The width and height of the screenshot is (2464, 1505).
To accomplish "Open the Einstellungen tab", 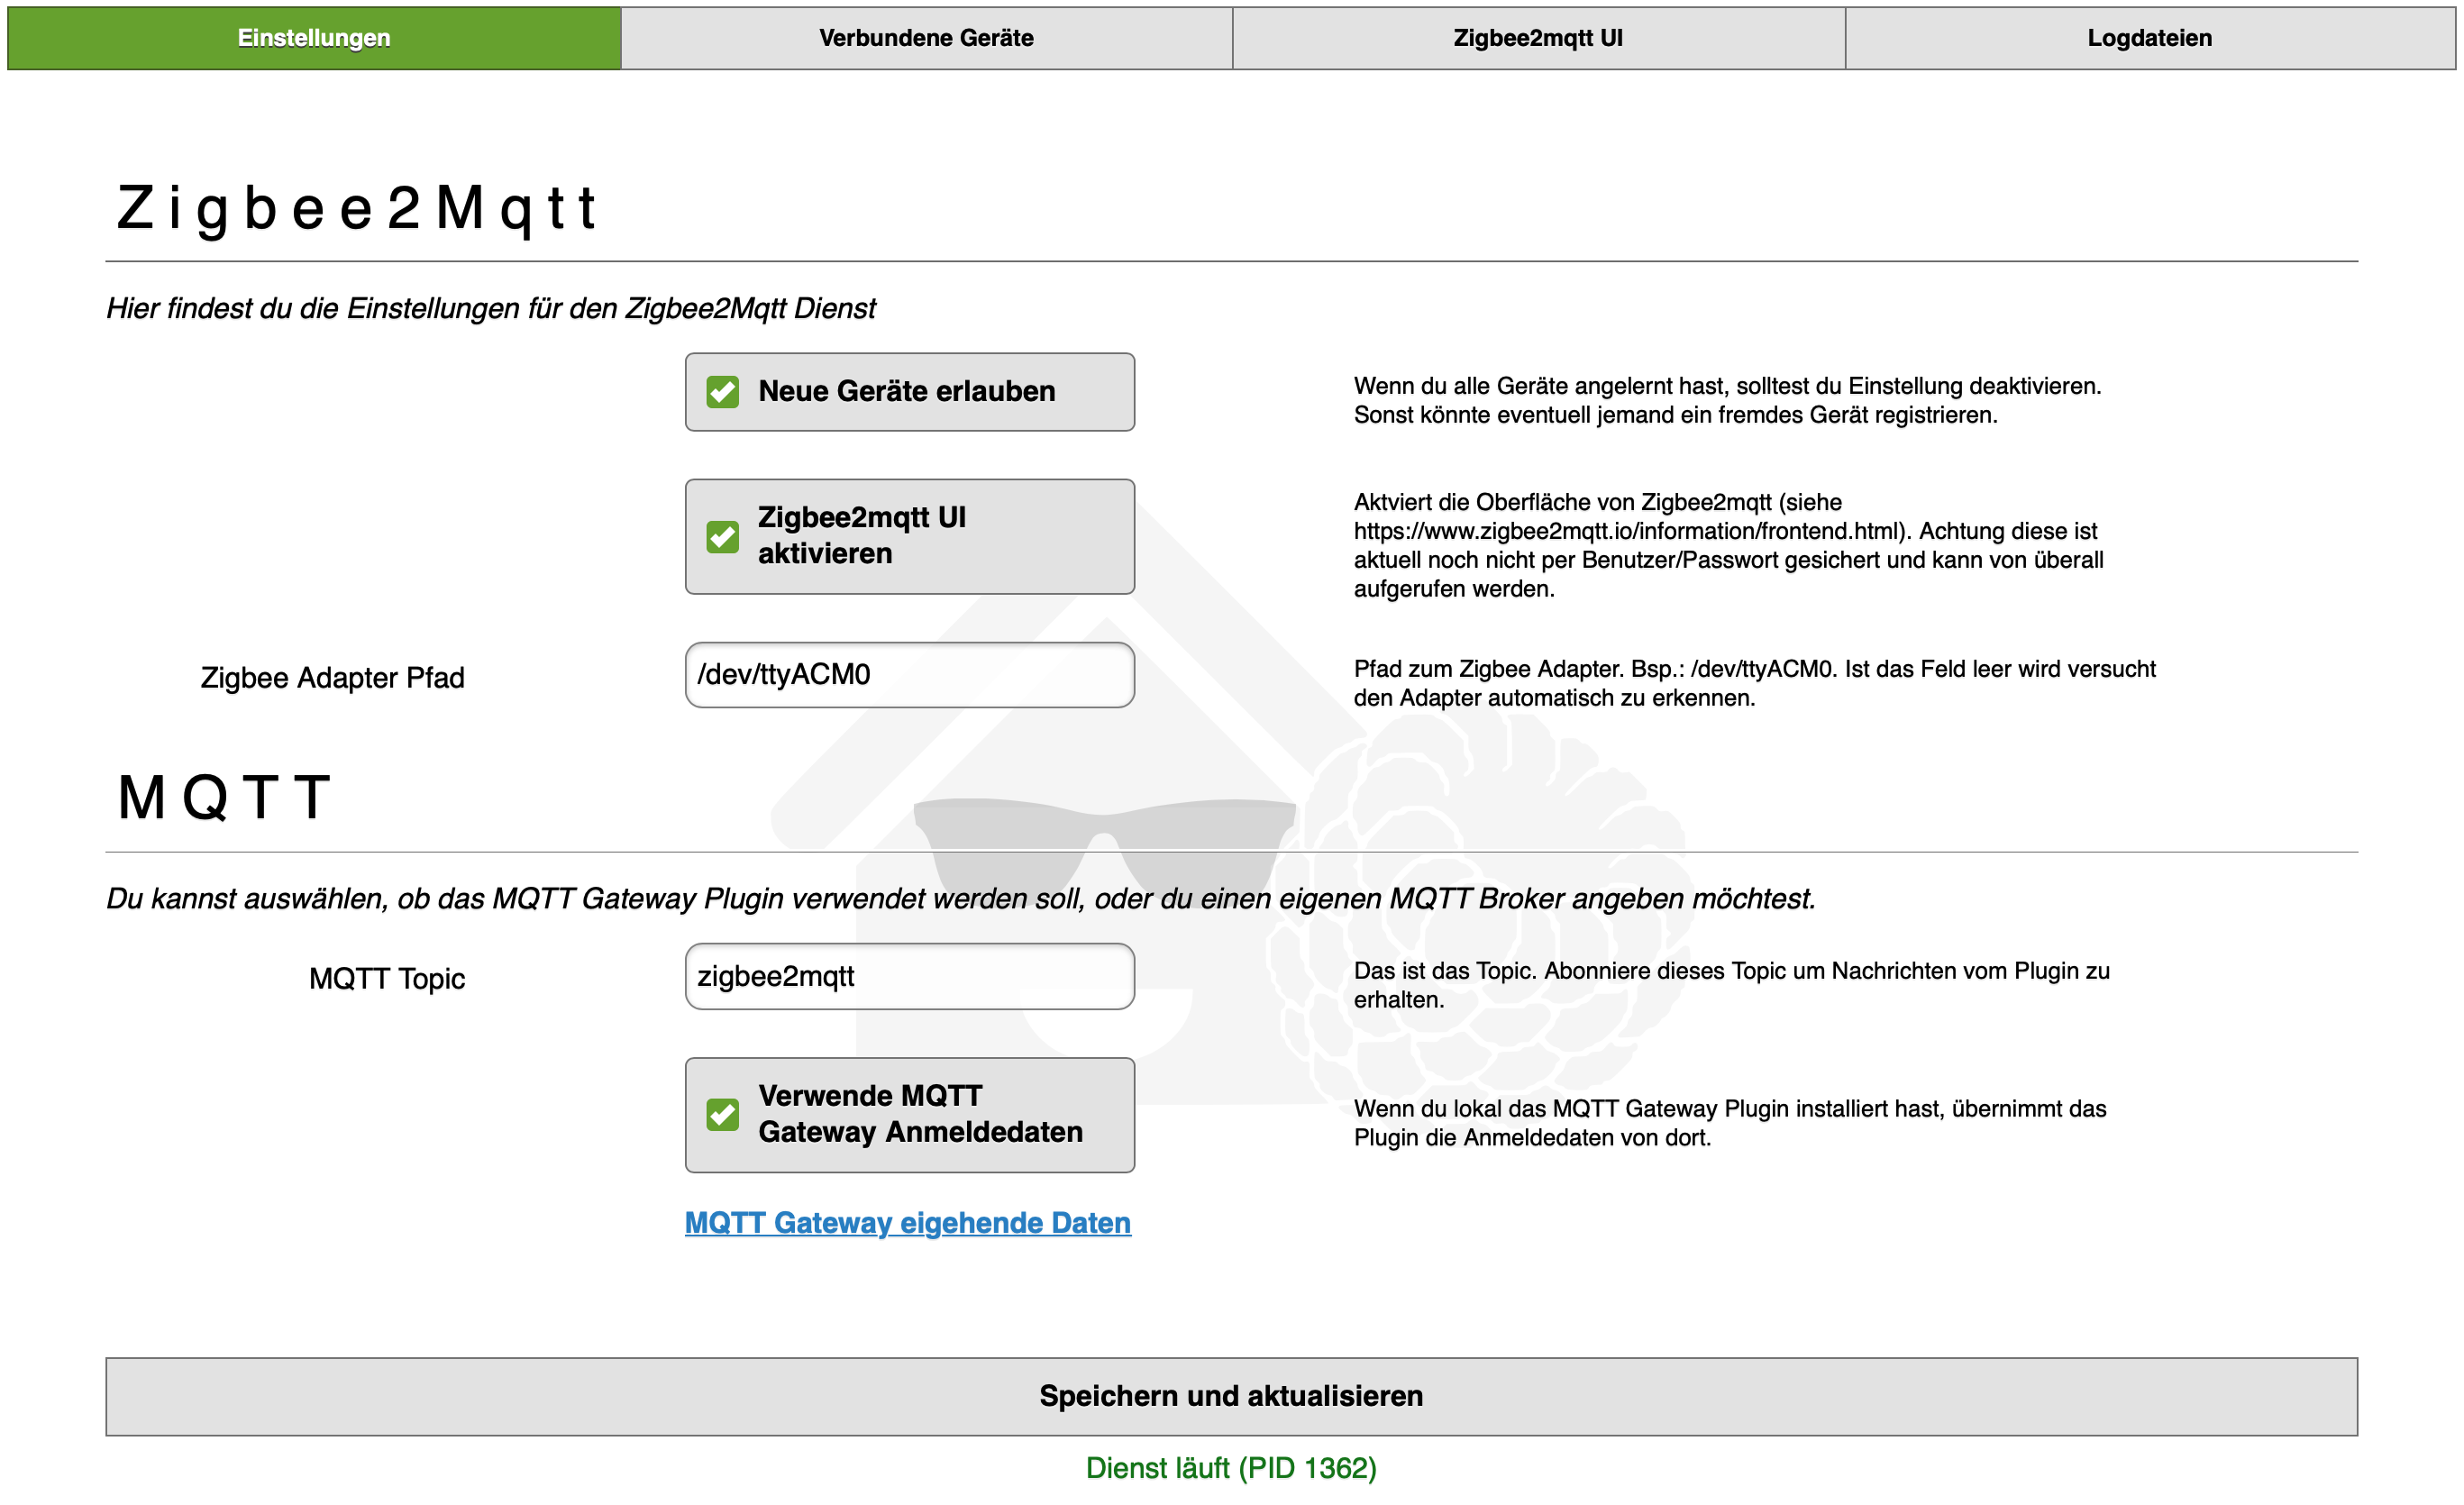I will (x=314, y=38).
